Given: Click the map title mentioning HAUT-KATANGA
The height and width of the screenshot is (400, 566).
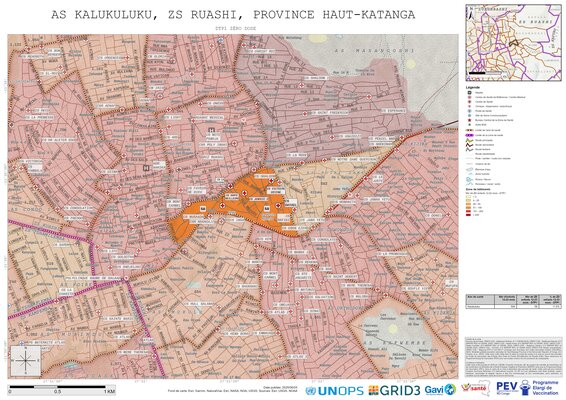Looking at the screenshot, I should pos(233,15).
